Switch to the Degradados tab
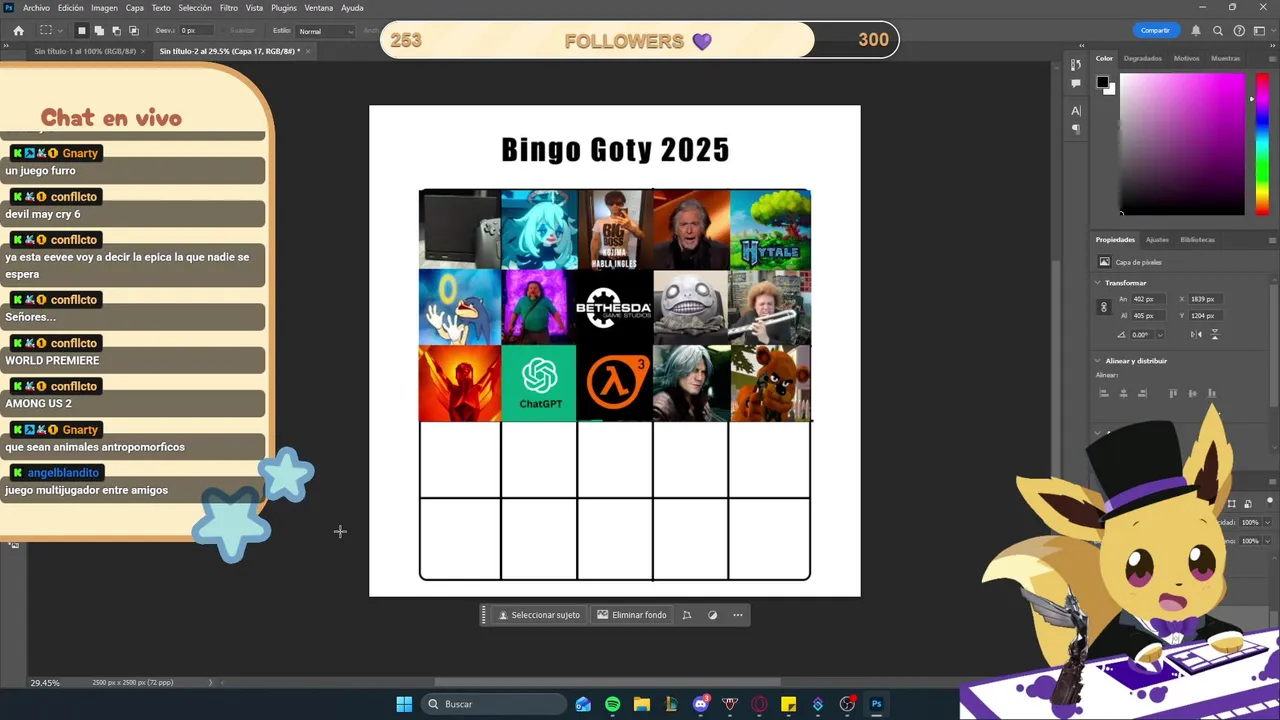The width and height of the screenshot is (1280, 720). coord(1142,58)
